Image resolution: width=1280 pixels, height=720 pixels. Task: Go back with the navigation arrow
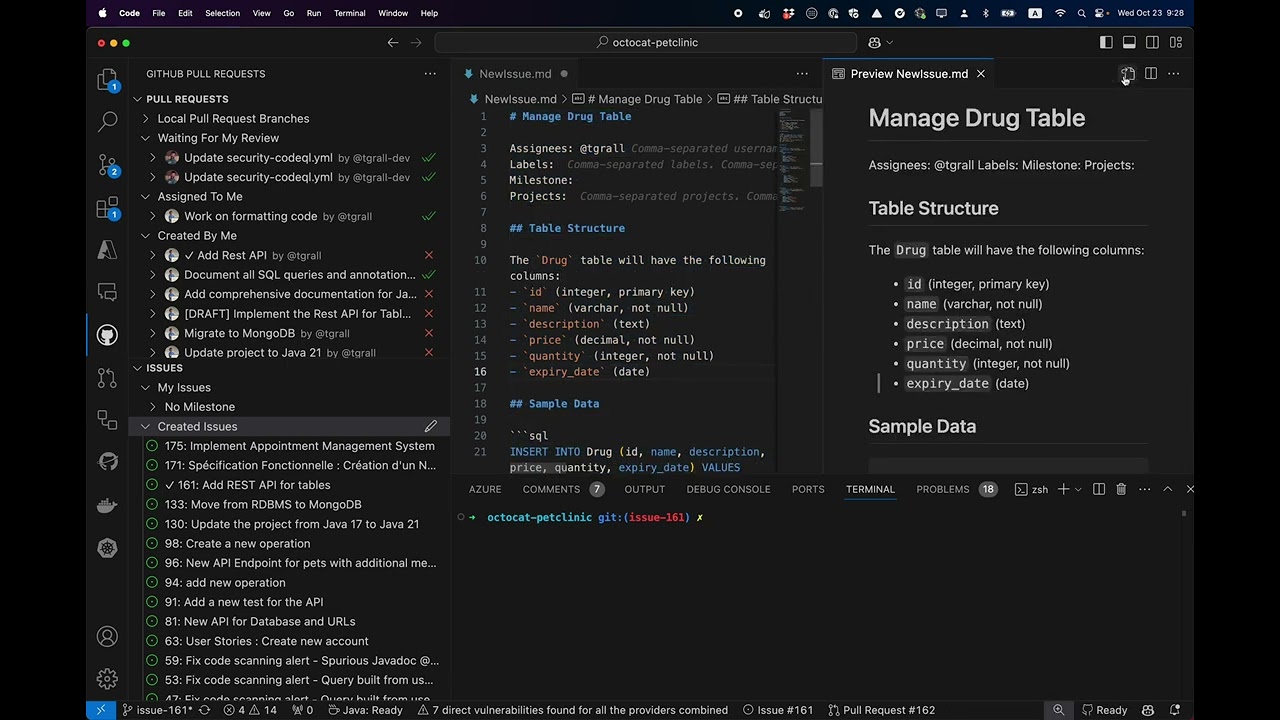point(393,42)
